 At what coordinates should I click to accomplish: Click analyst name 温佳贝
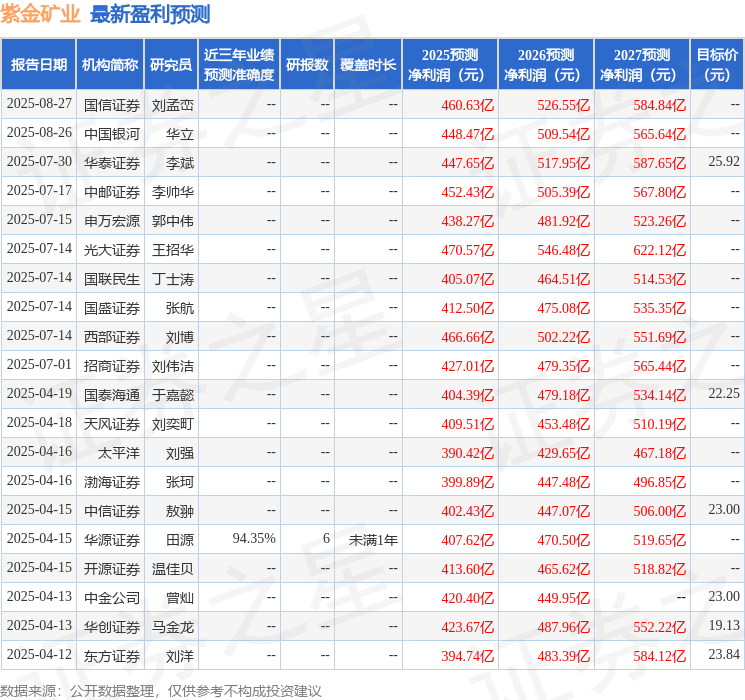(x=173, y=569)
